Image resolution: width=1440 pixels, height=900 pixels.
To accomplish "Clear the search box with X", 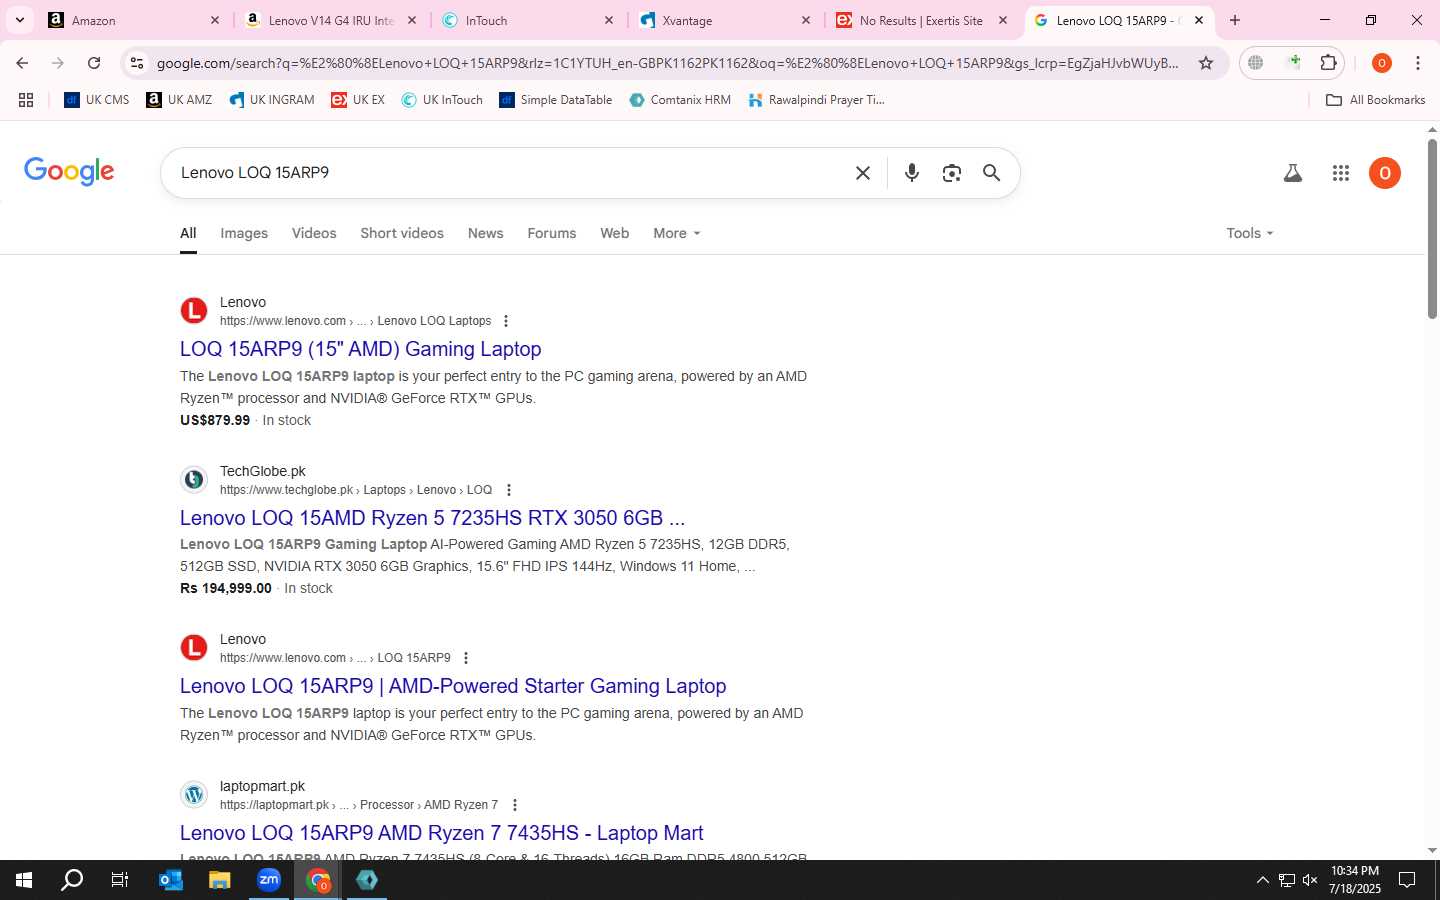I will [x=863, y=173].
